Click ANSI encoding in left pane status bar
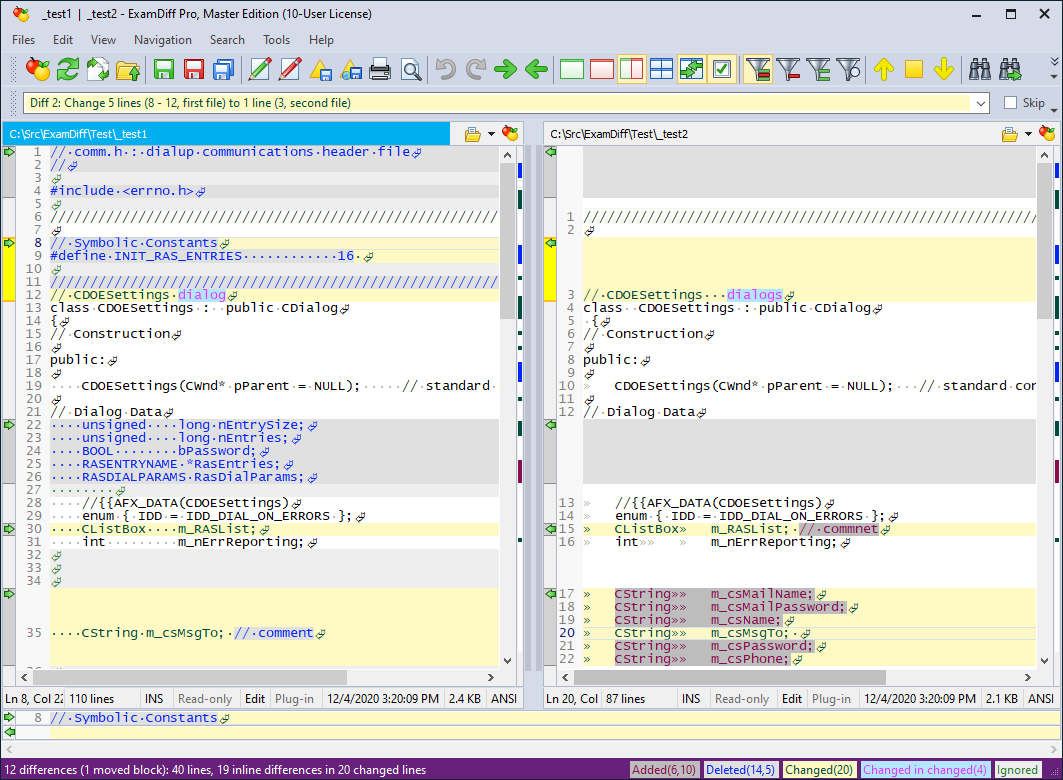Image resolution: width=1063 pixels, height=780 pixels. coord(504,699)
